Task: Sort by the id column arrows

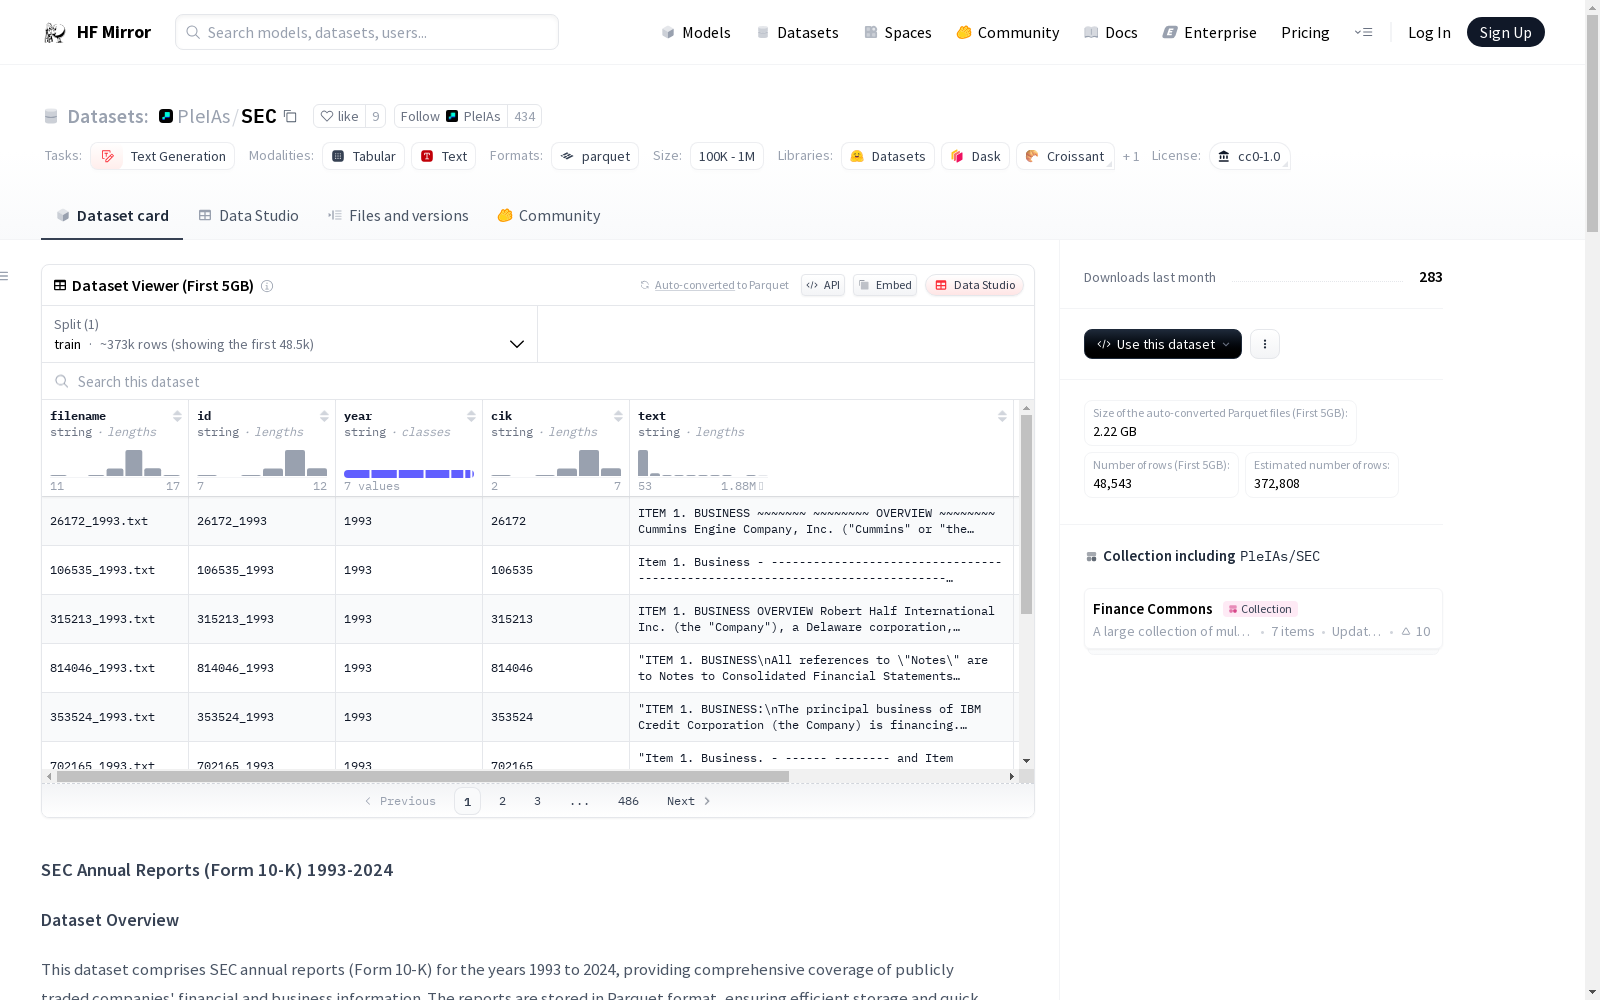Action: 324,416
